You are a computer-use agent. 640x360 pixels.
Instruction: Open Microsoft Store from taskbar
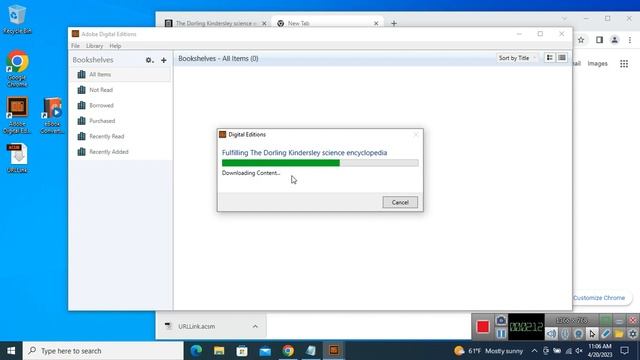[242, 351]
